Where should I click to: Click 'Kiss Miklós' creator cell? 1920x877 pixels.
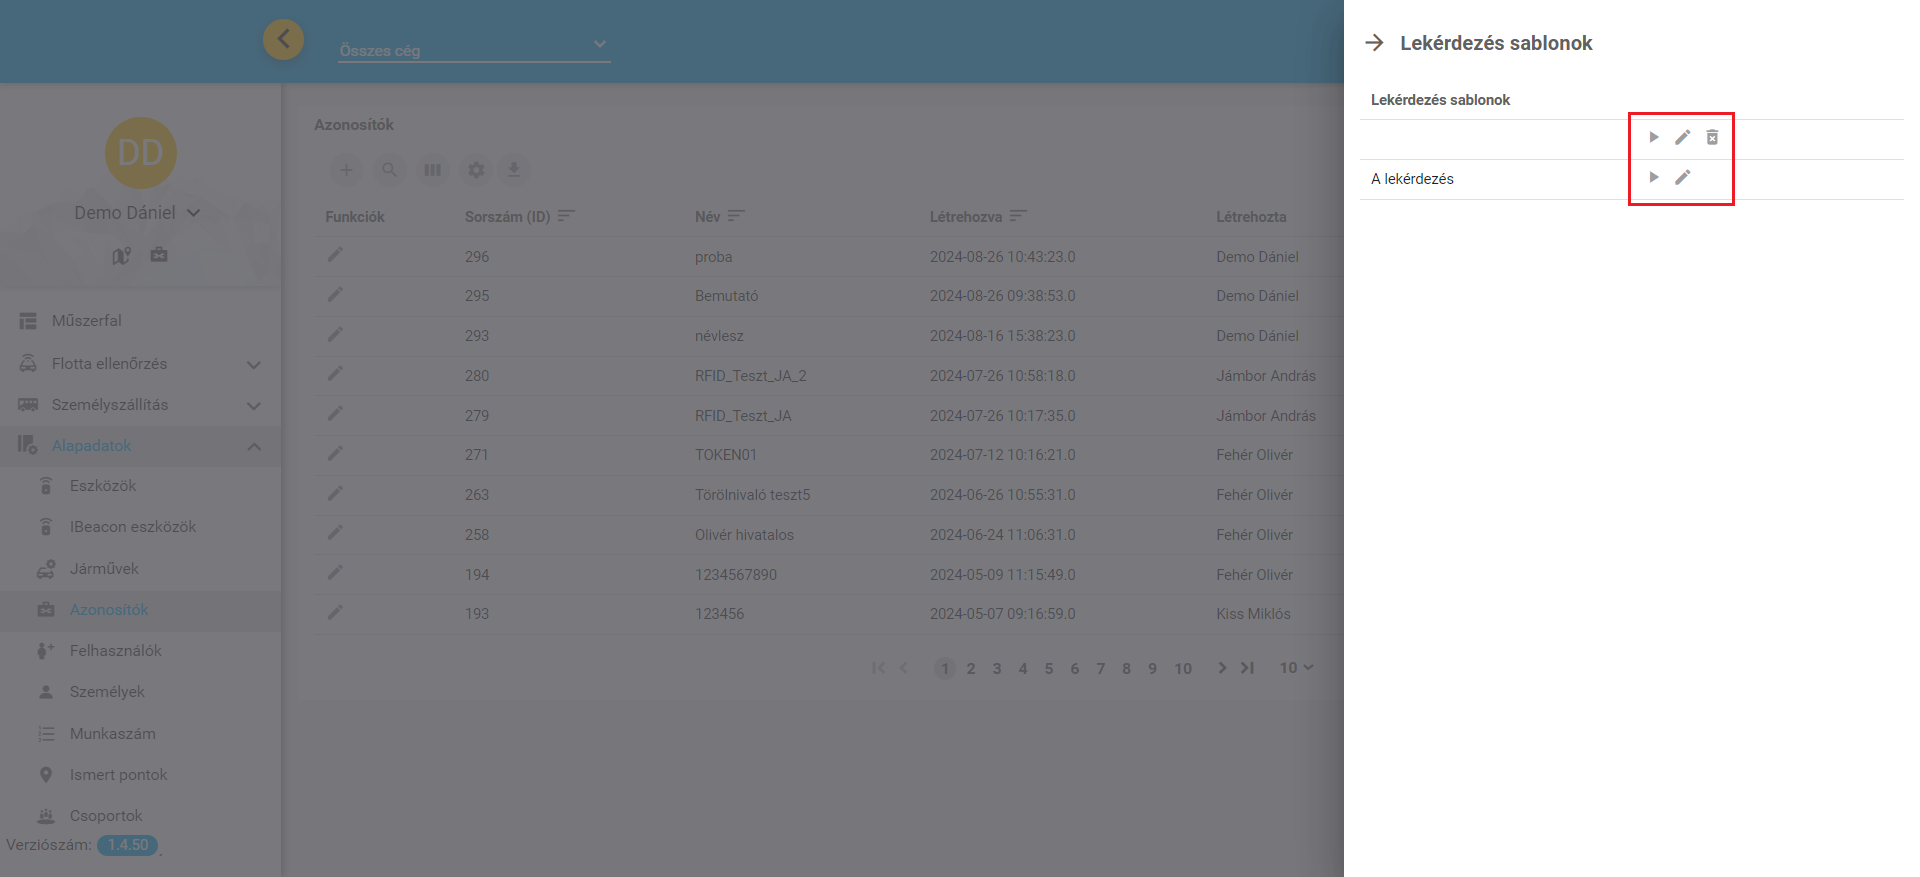1253,614
